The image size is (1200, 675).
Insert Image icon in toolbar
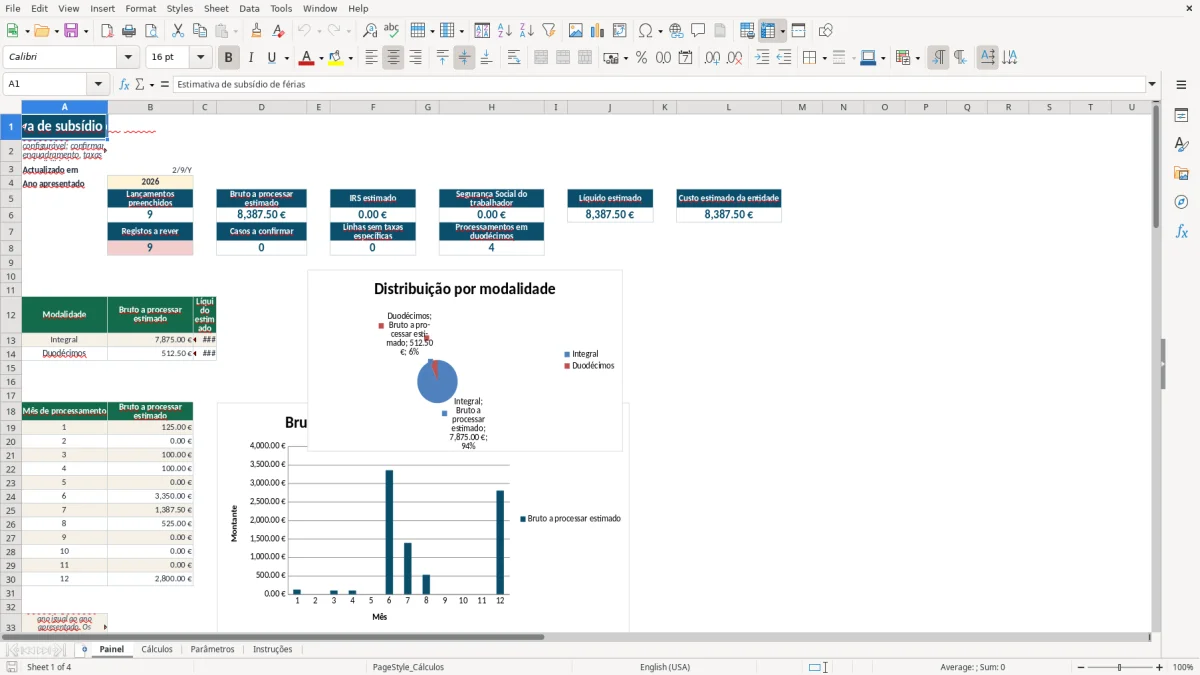[576, 31]
